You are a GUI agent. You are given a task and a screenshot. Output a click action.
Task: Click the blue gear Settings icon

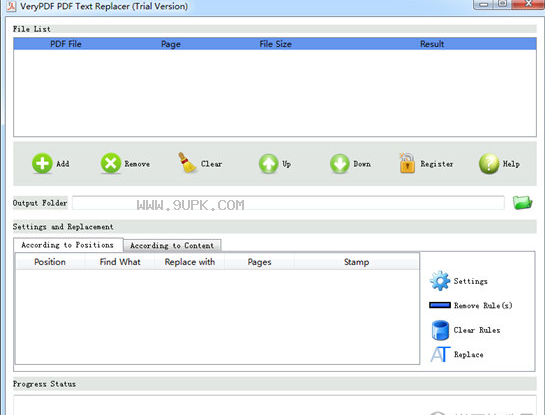(x=440, y=280)
